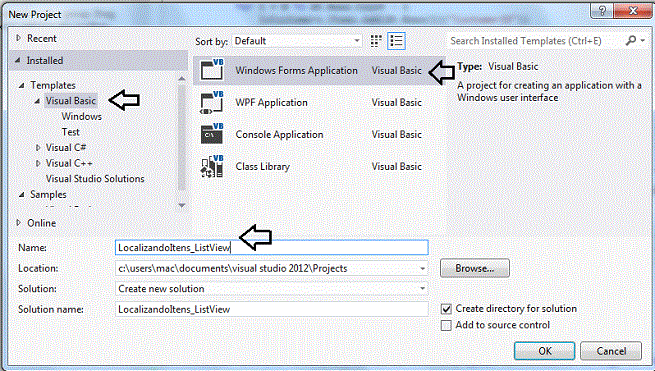
Task: Close the New Project dialog
Action: pos(633,11)
